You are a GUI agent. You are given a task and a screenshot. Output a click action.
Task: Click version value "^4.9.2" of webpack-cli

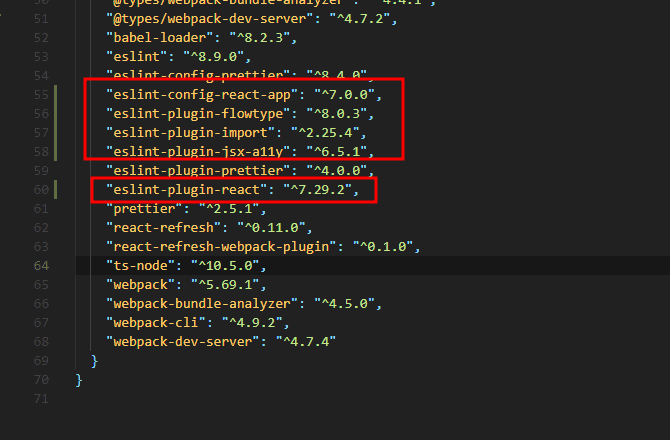click(x=252, y=323)
